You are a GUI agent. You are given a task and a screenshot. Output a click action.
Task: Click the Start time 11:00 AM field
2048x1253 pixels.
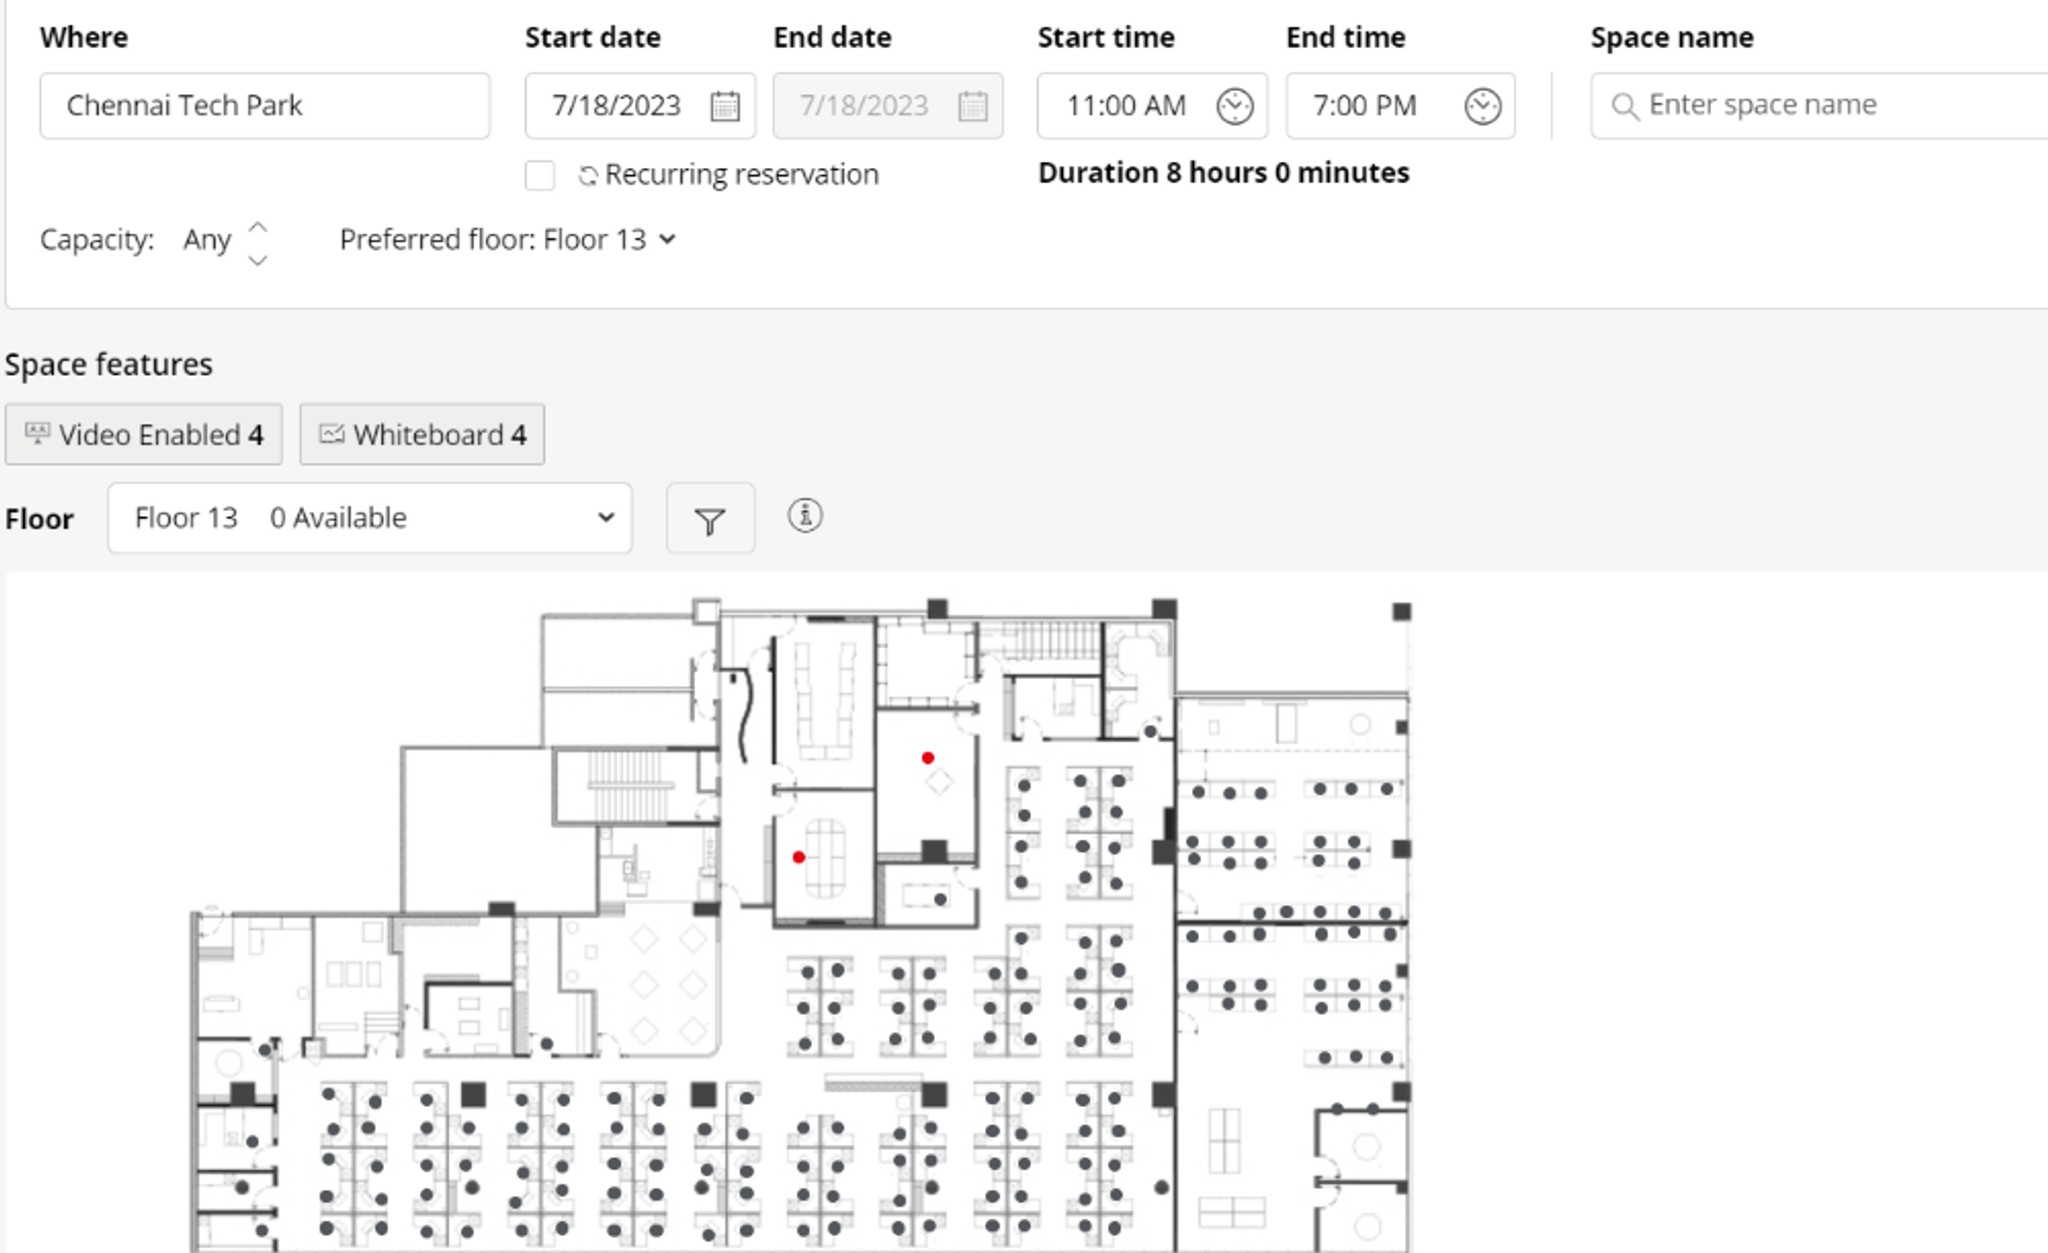point(1152,105)
